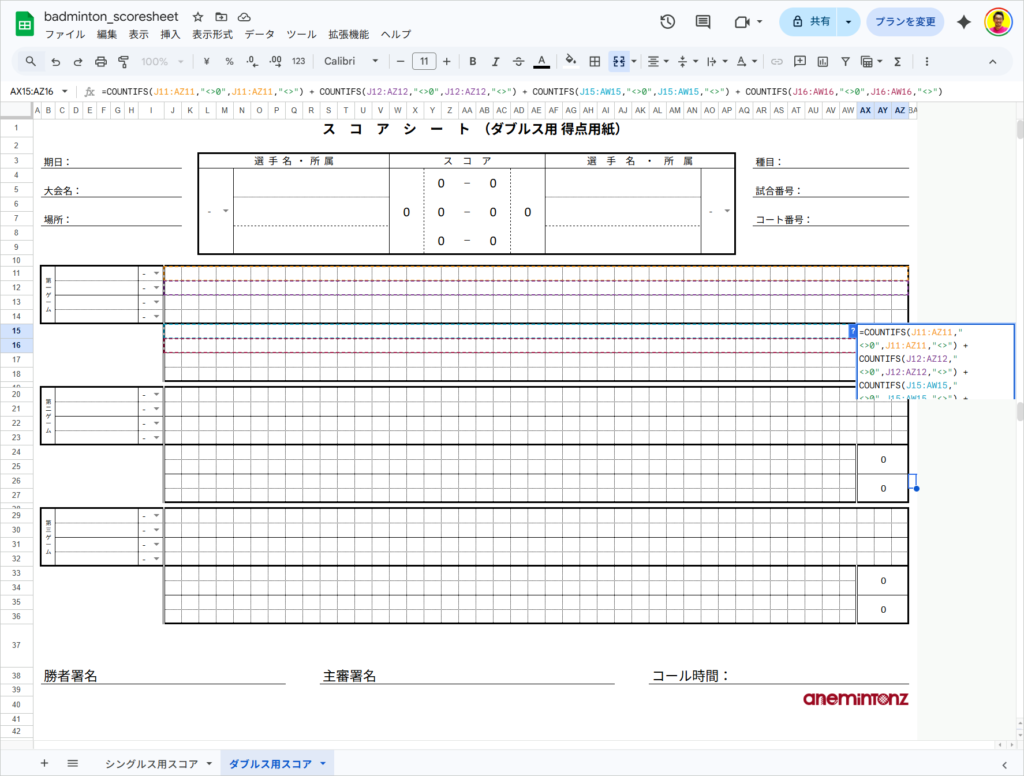Open the zoom 100% dropdown

tap(161, 61)
